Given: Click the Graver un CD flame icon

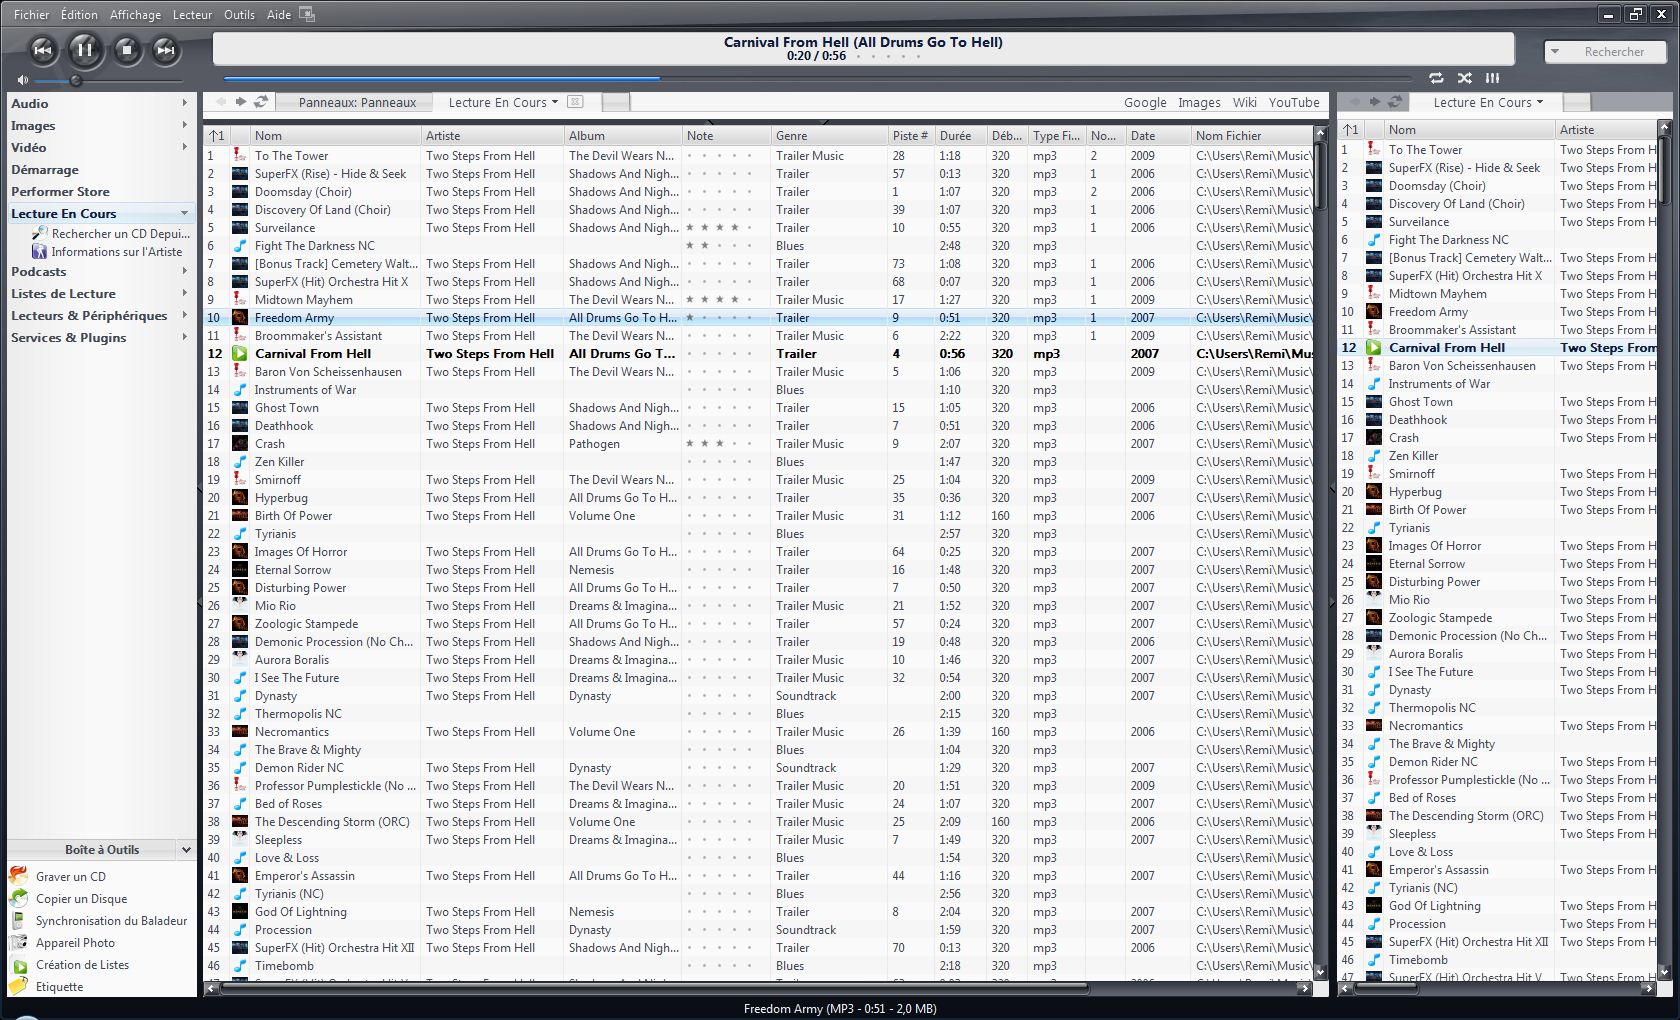Looking at the screenshot, I should pyautogui.click(x=18, y=876).
